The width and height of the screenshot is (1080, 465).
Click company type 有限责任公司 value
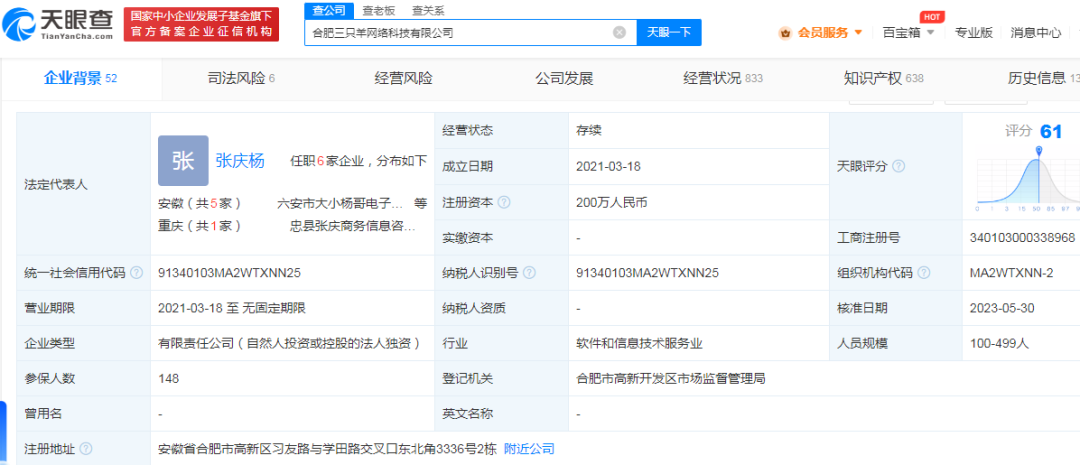[289, 343]
